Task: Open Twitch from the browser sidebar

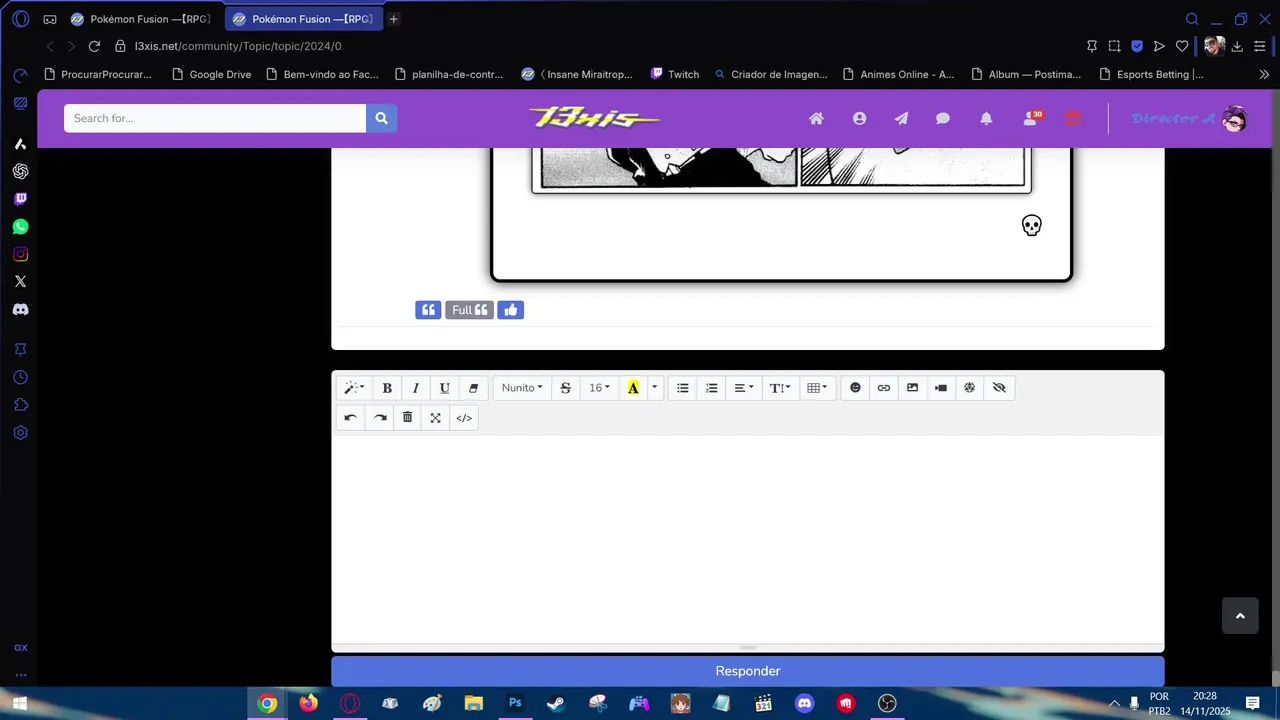Action: pyautogui.click(x=20, y=199)
